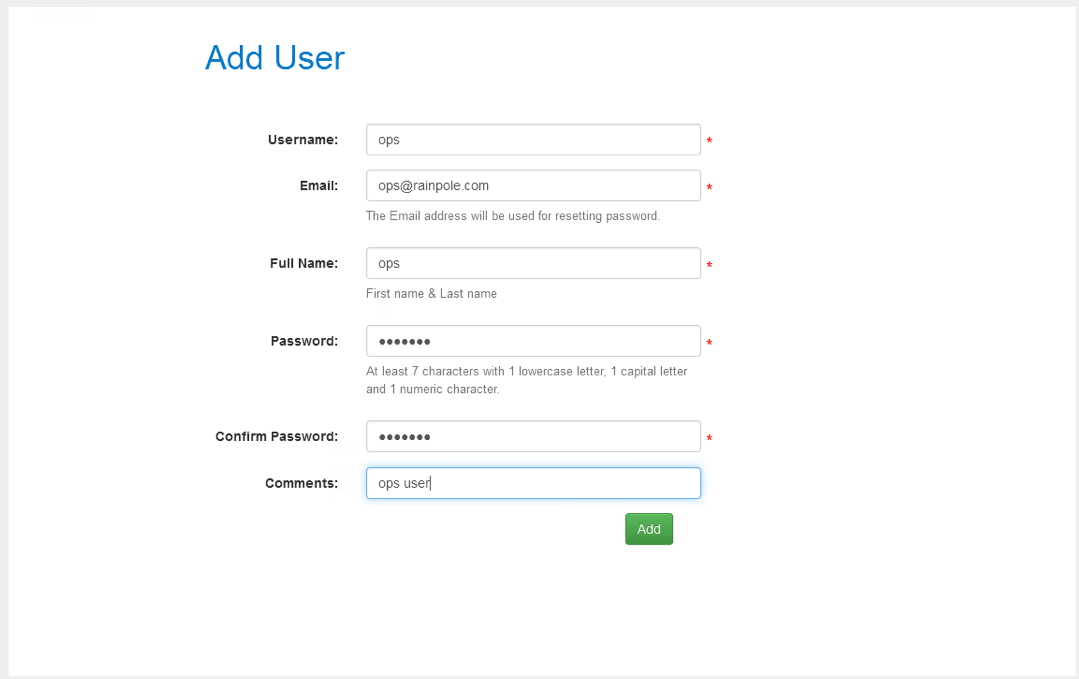Click the typed text 'ops user' in Comments
The width and height of the screenshot is (1079, 679).
(402, 483)
